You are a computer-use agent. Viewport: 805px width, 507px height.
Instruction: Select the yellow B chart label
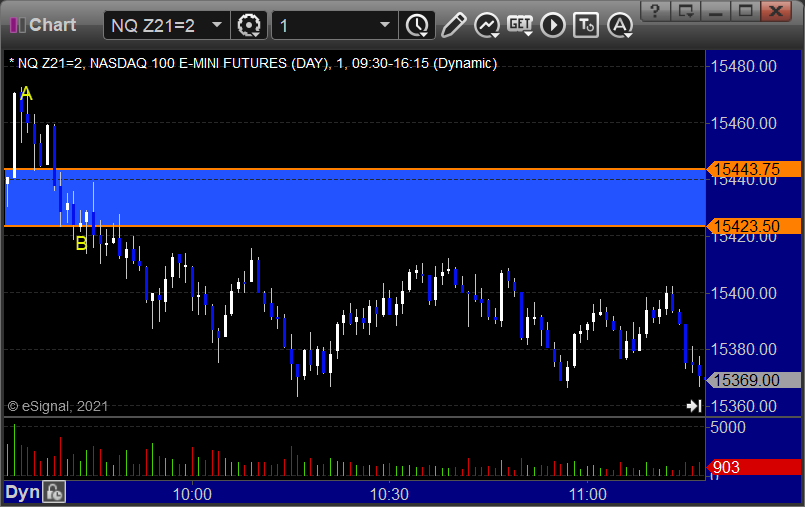click(x=81, y=244)
